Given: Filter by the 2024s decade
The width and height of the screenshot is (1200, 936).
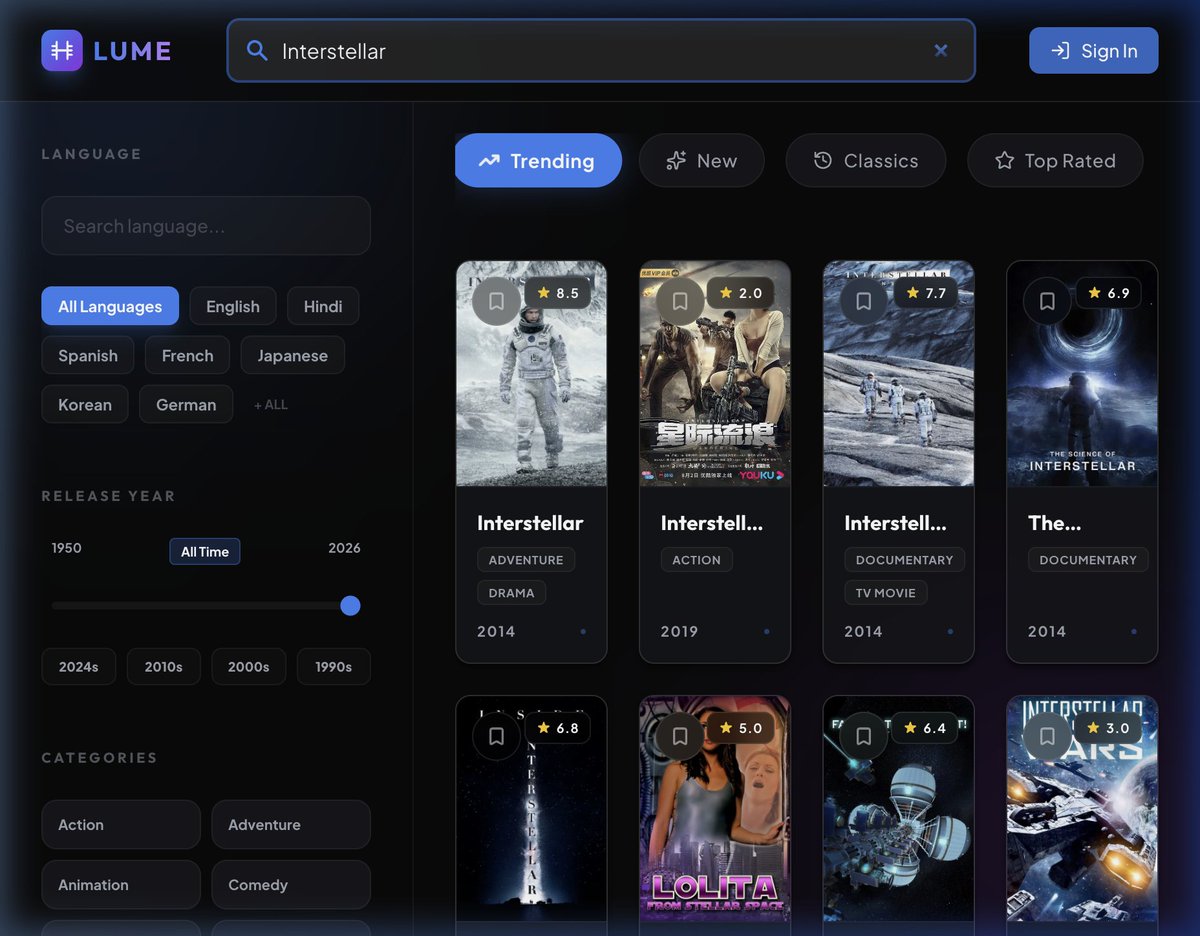Looking at the screenshot, I should (x=79, y=666).
